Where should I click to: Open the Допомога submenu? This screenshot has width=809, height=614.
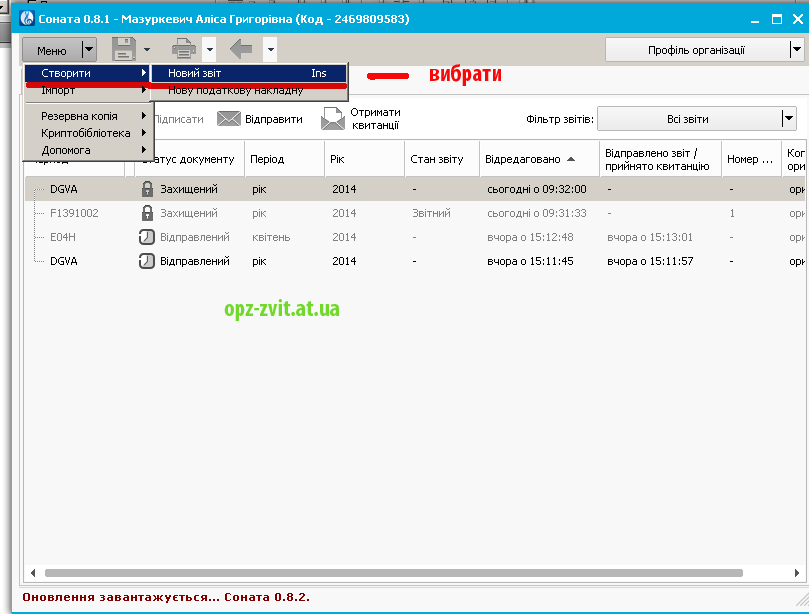coord(88,150)
